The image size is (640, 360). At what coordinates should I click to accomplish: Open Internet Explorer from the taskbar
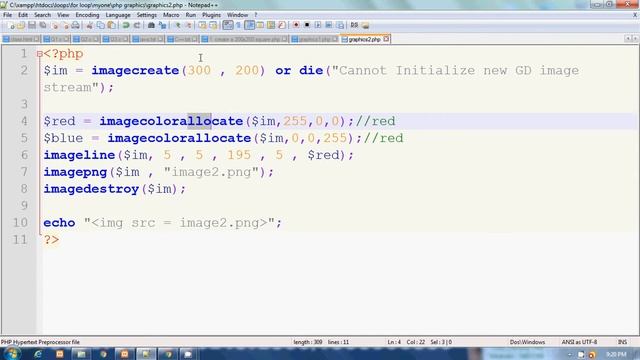coord(38,354)
